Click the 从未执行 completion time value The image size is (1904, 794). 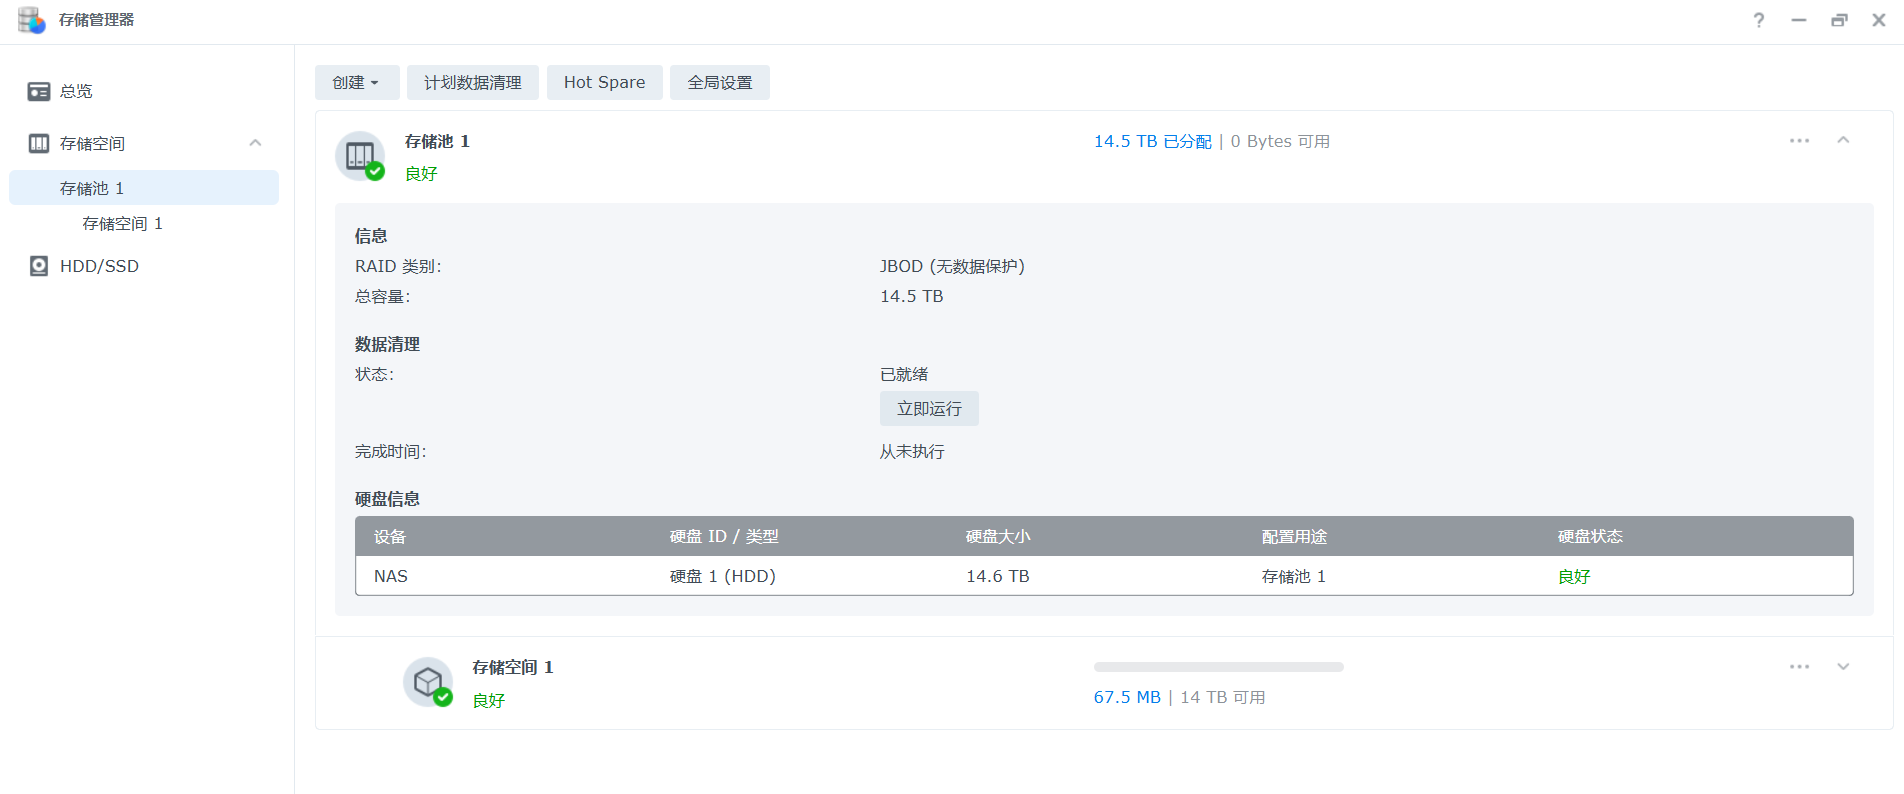(912, 451)
